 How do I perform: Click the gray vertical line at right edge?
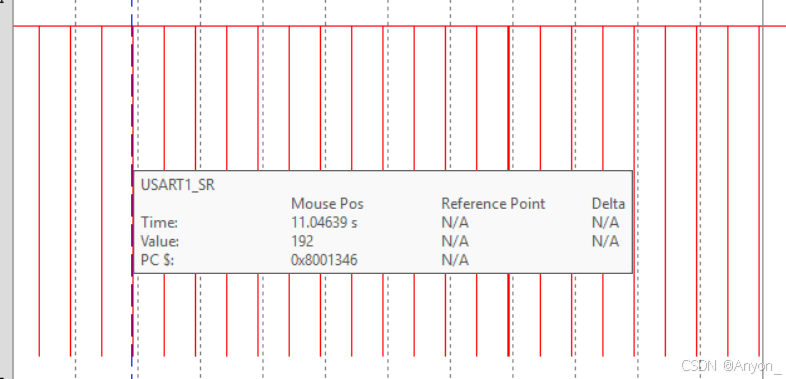[x=762, y=190]
